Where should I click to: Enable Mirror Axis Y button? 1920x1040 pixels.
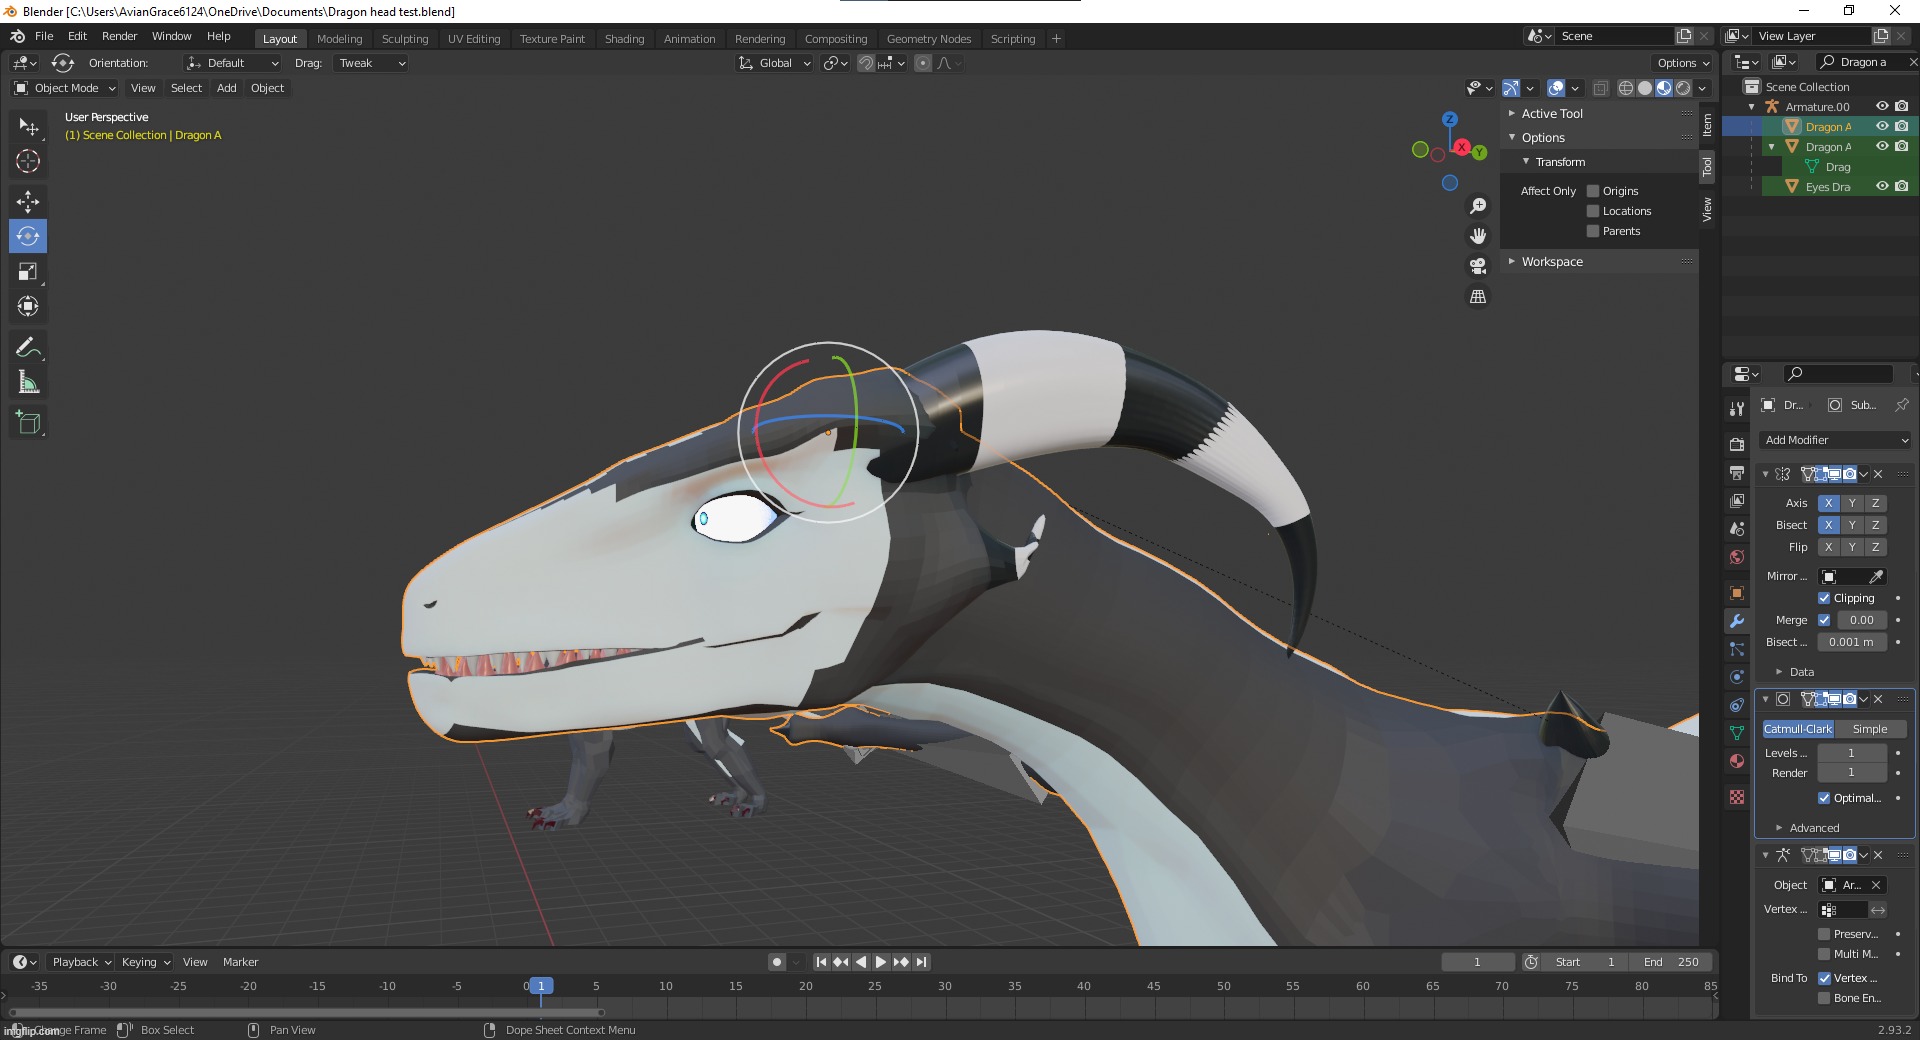1852,503
